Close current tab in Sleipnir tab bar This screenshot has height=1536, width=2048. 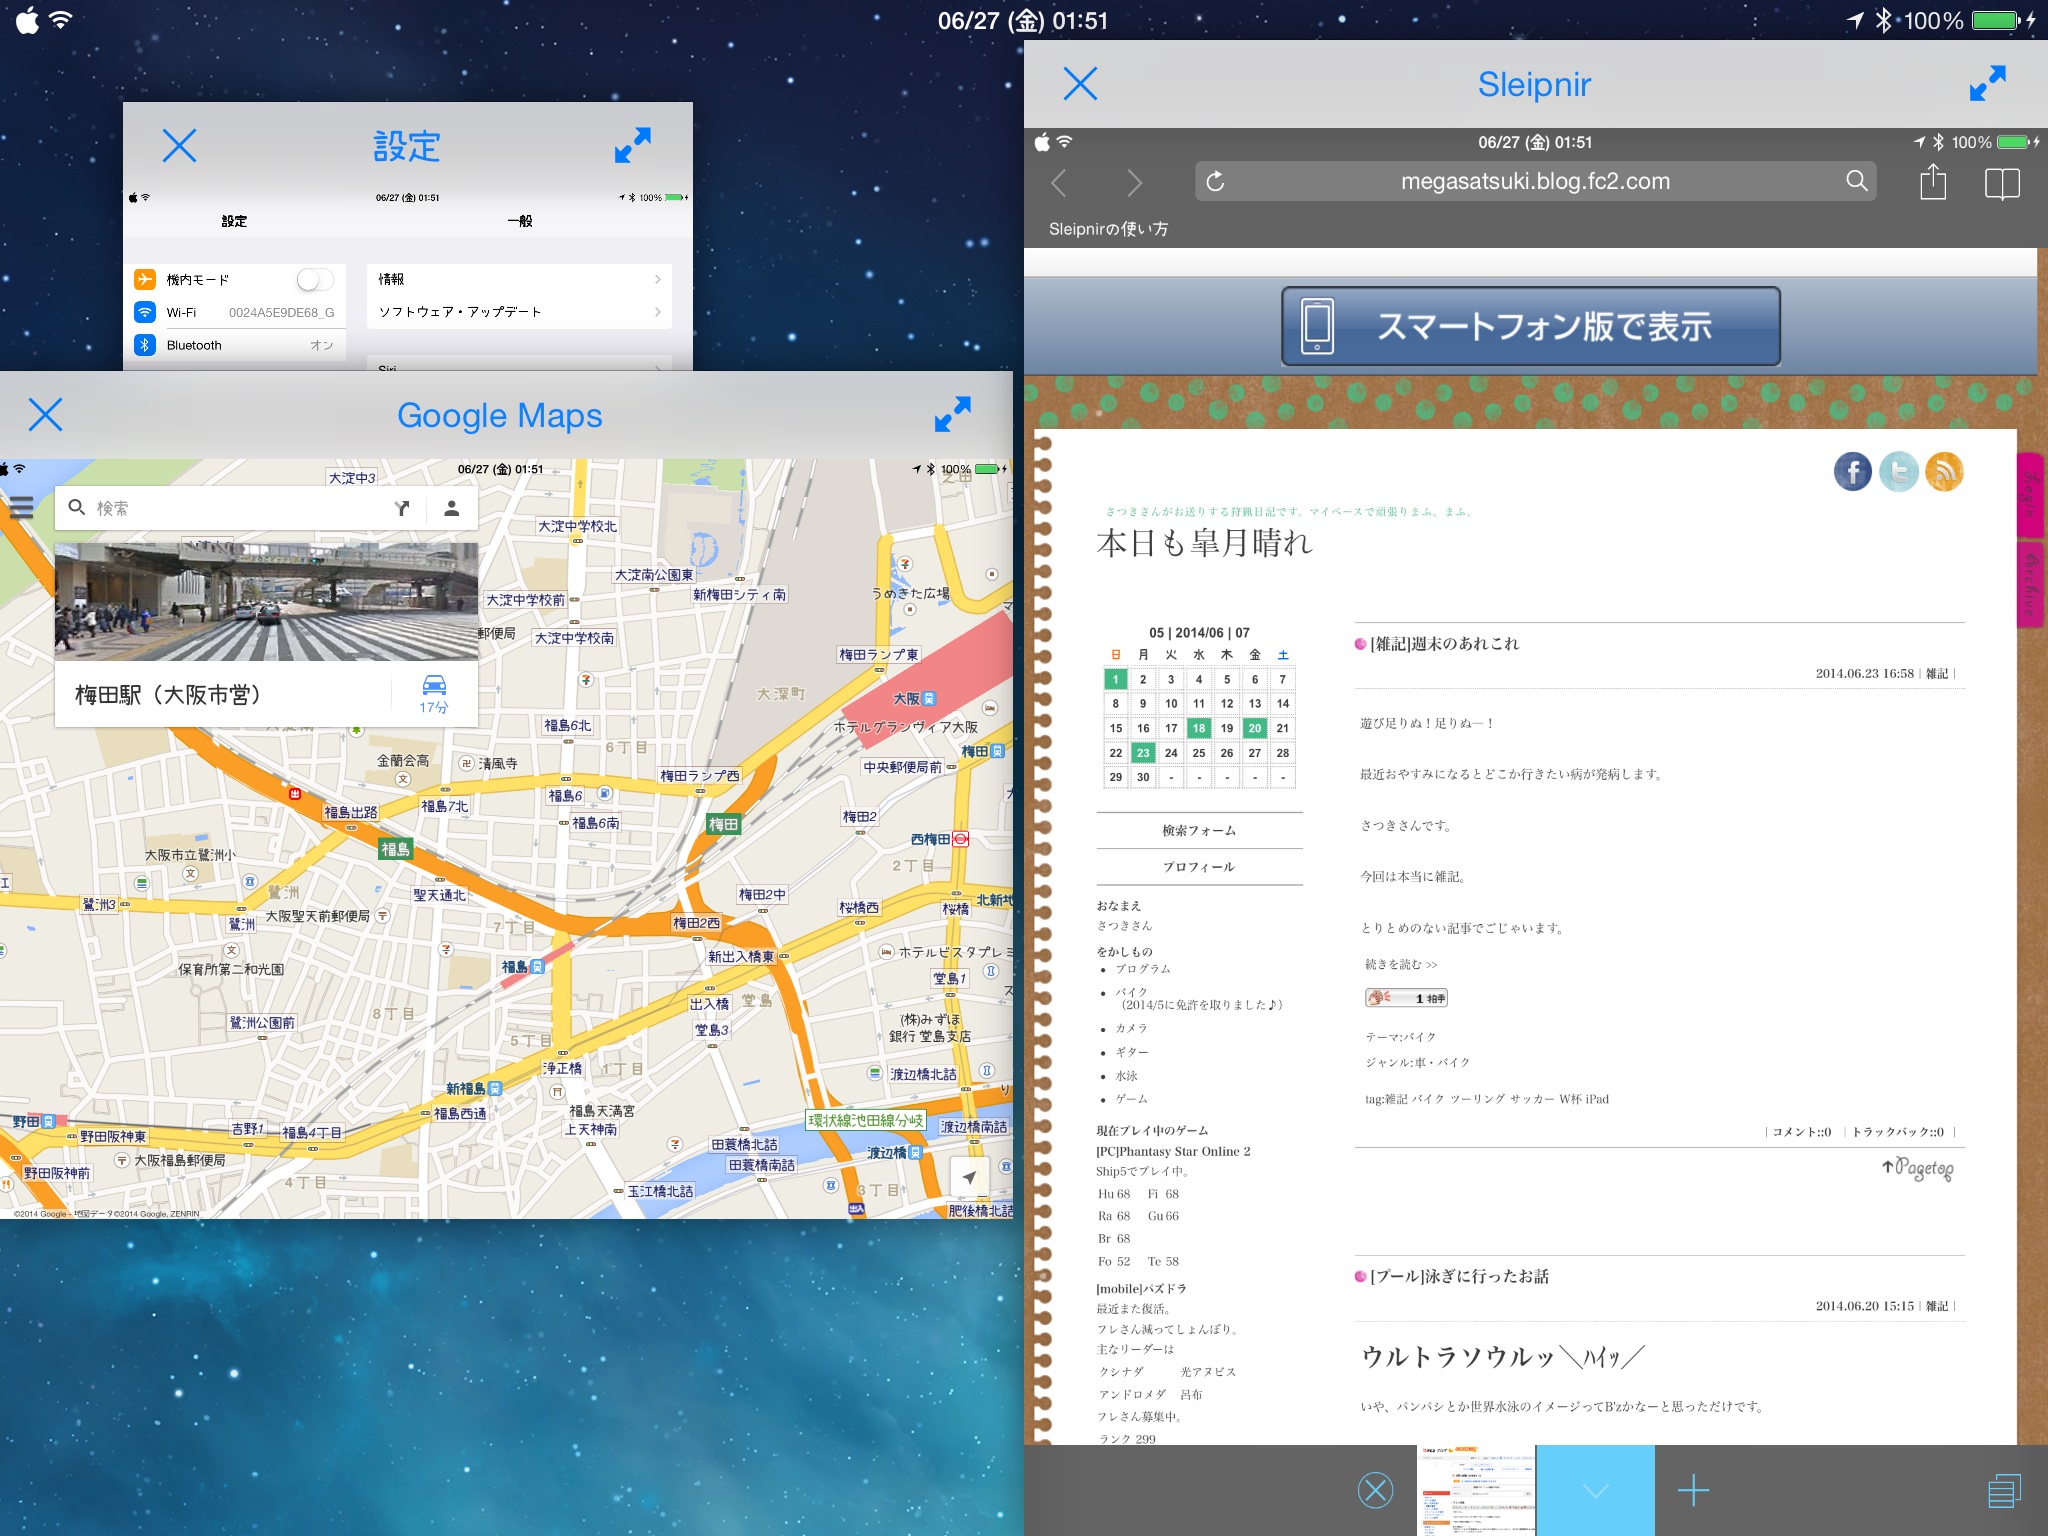pos(1376,1490)
